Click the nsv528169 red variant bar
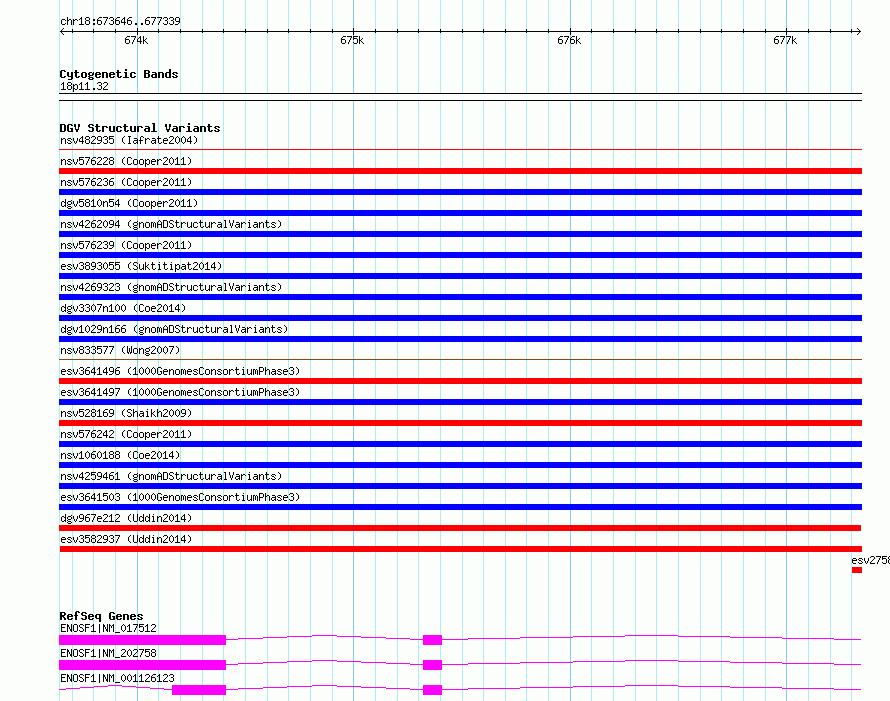890x701 pixels. pyautogui.click(x=460, y=423)
